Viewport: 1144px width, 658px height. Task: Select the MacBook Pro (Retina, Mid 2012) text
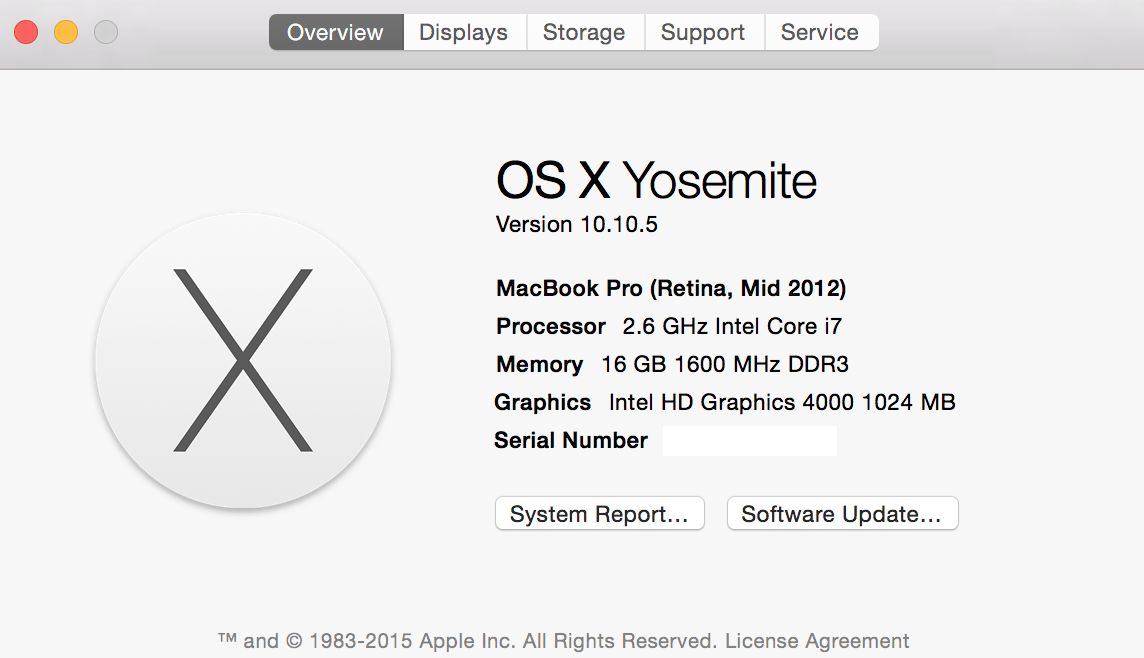[x=670, y=288]
